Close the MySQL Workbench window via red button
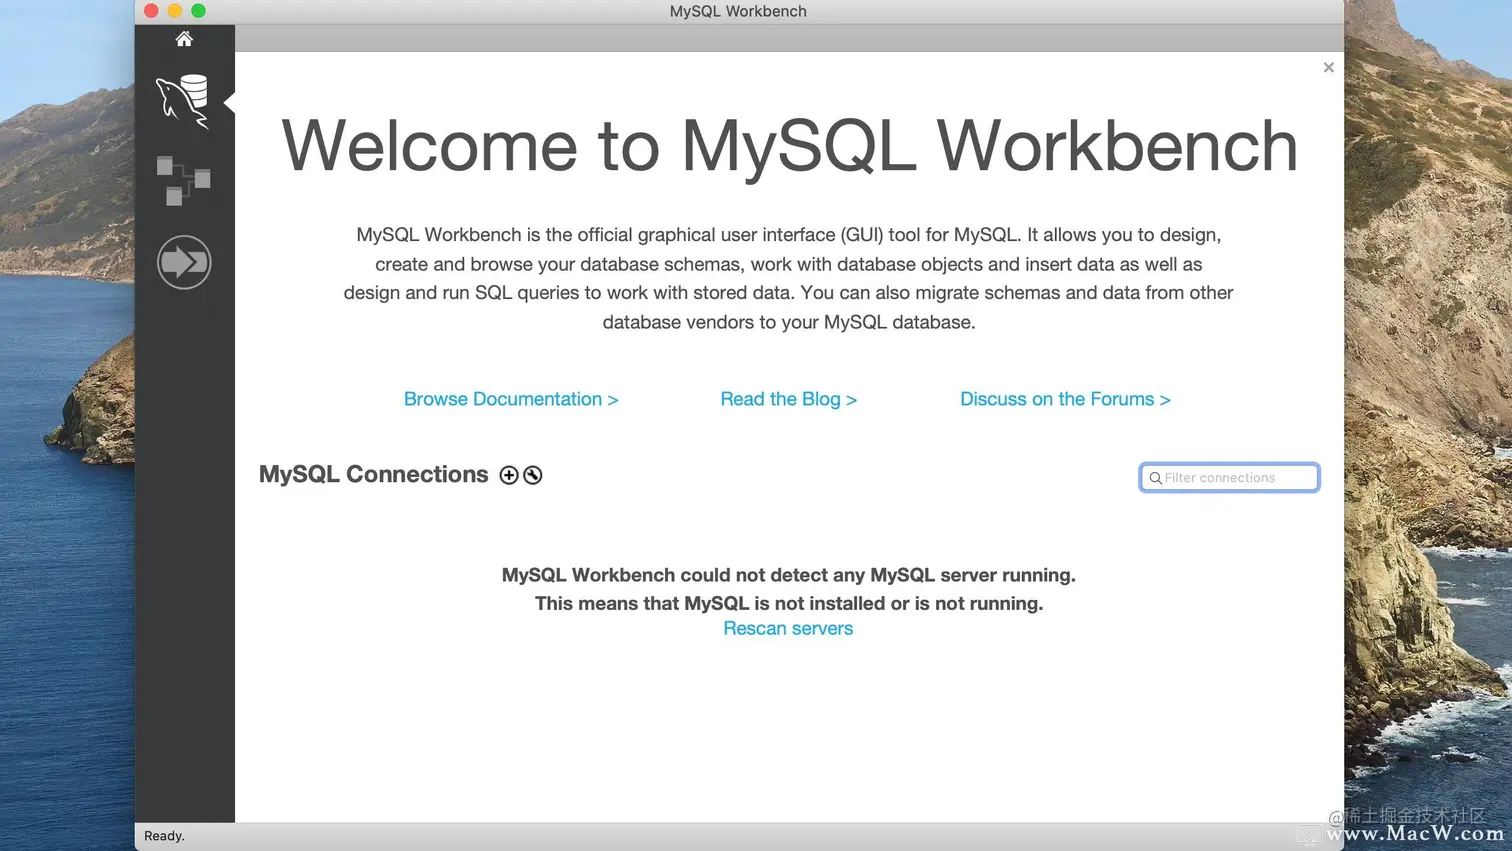 click(151, 11)
